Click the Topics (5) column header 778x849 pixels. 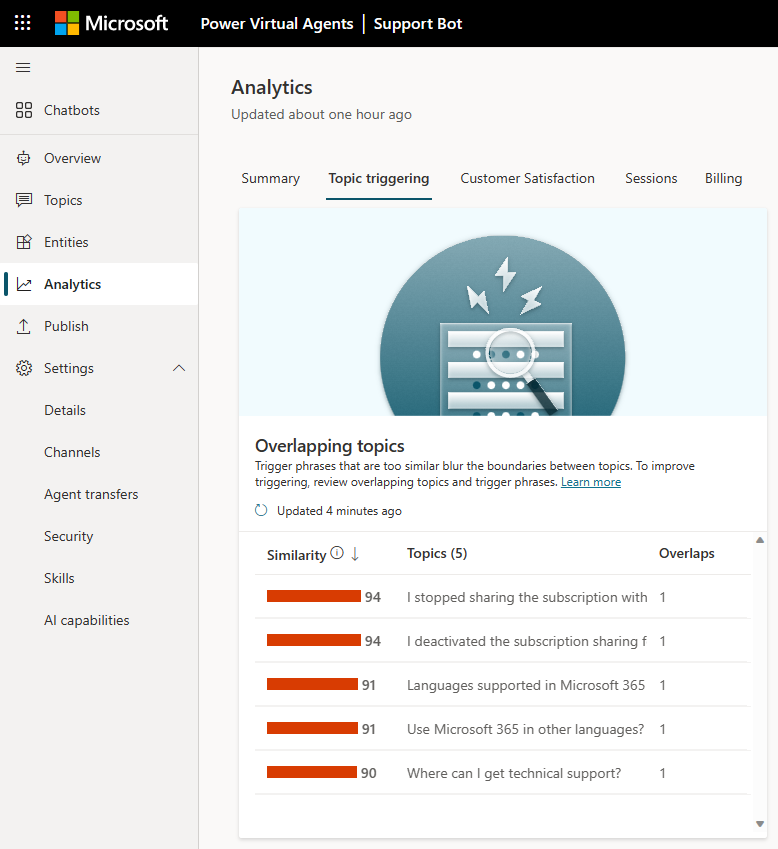coord(437,553)
